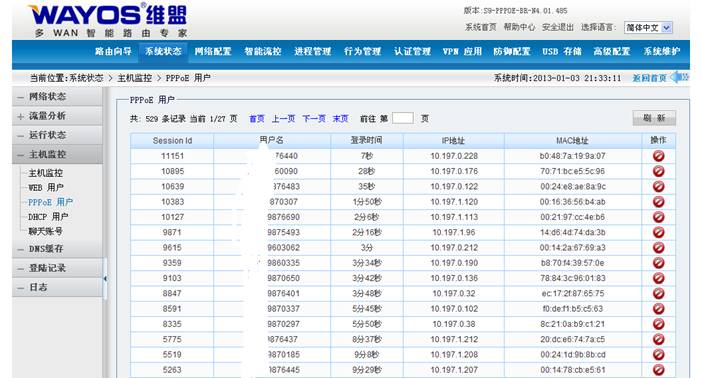Disconnect the user with IP 10.197.0.38
Screen dimensions: 702x378
tap(658, 324)
